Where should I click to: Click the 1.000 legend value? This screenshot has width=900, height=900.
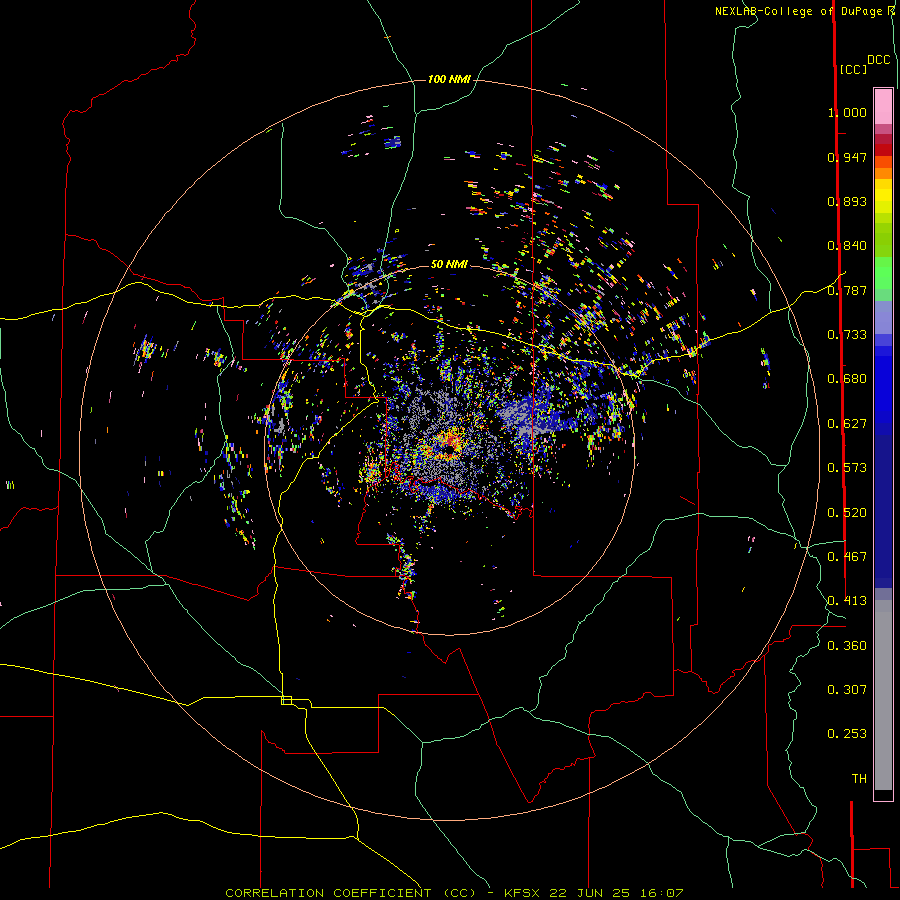[847, 112]
